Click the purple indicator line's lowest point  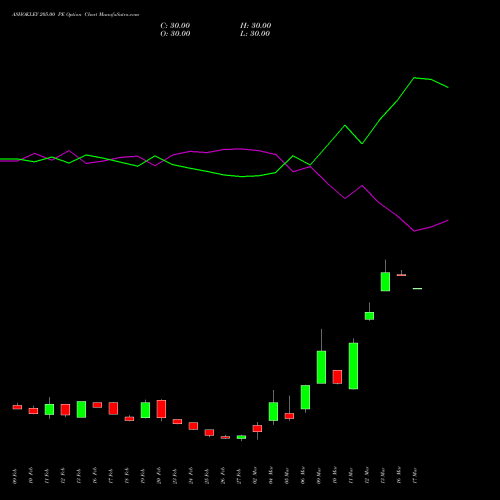pyautogui.click(x=414, y=231)
